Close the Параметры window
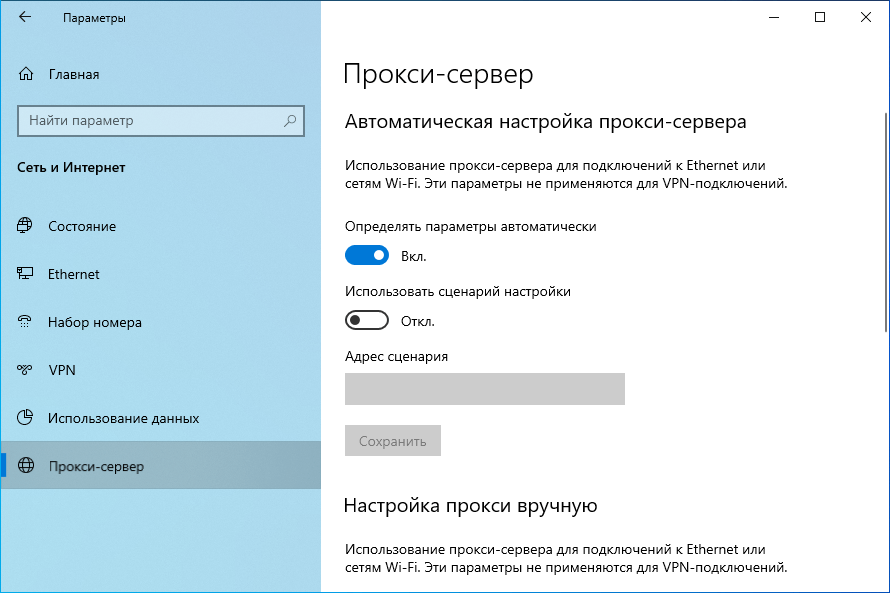 [866, 17]
